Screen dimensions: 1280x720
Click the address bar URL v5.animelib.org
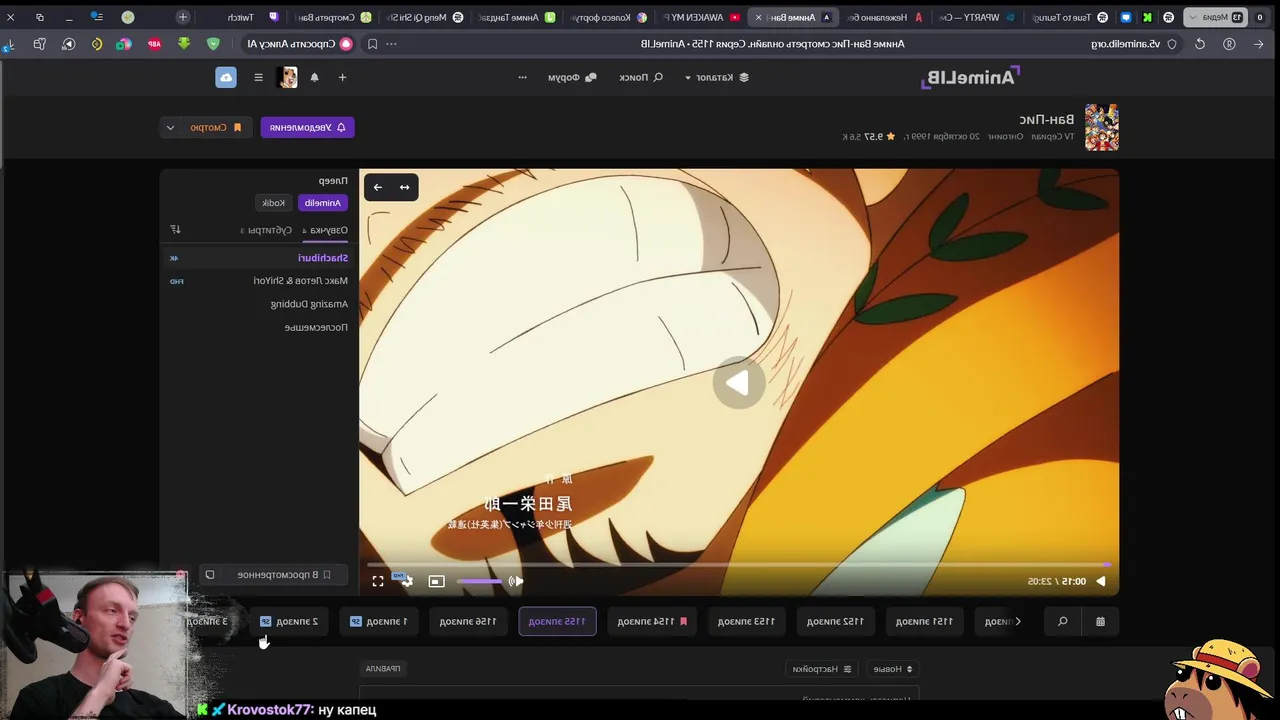coord(1125,44)
